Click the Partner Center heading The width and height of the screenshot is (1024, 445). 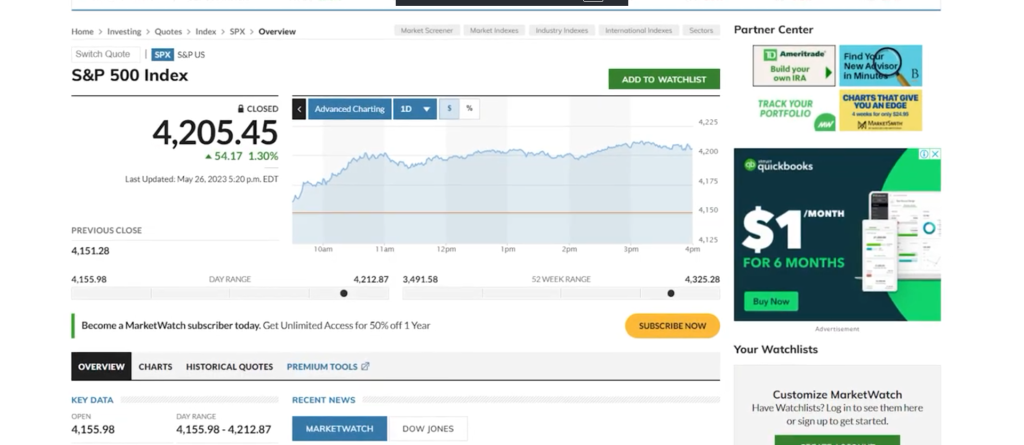point(773,29)
